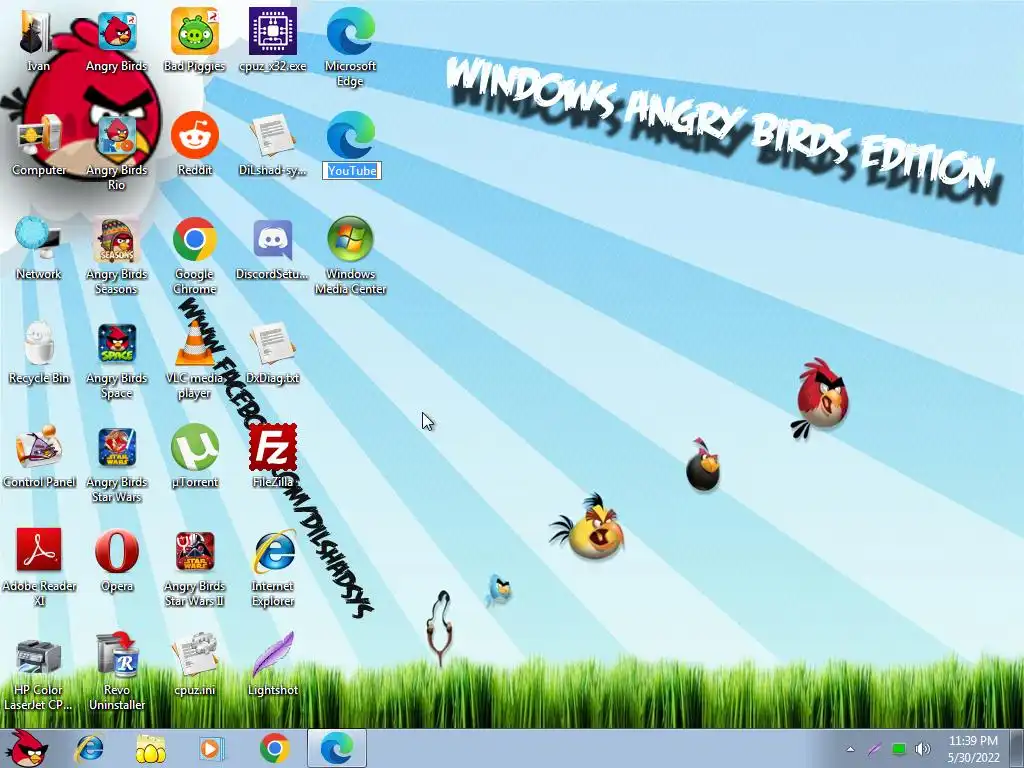The width and height of the screenshot is (1024, 768).
Task: Select the Edge-style YouTube shortcut icon
Action: pos(351,135)
